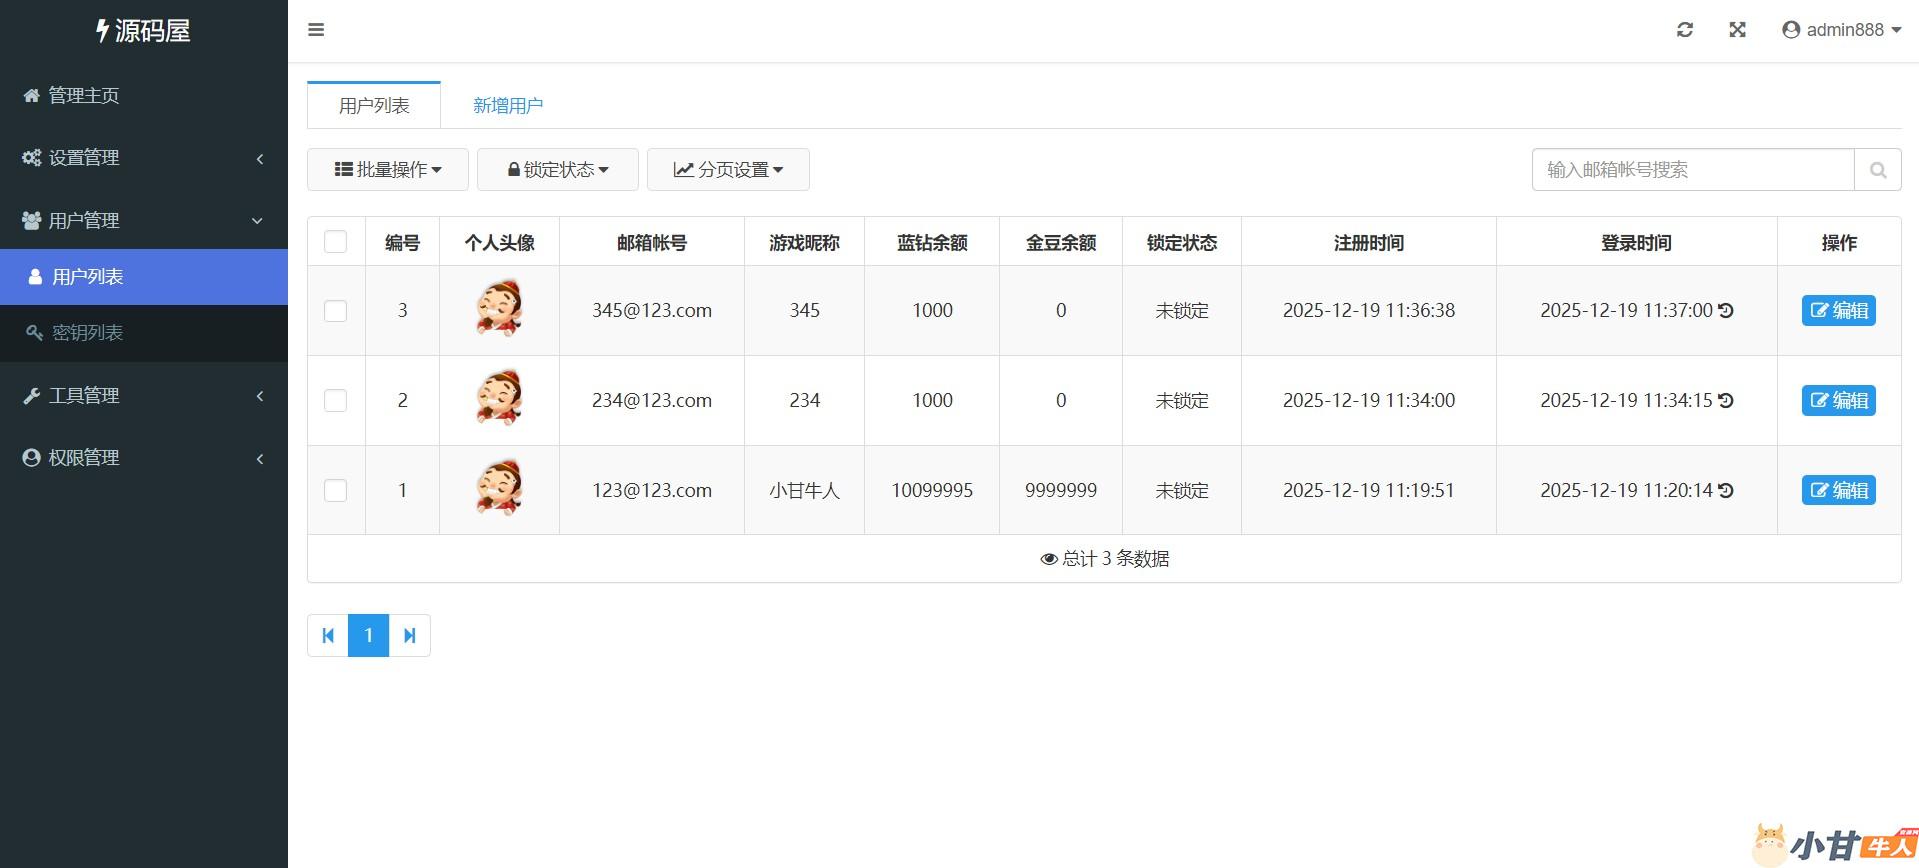
Task: Click avatar thumbnail of user number 2
Action: 499,400
